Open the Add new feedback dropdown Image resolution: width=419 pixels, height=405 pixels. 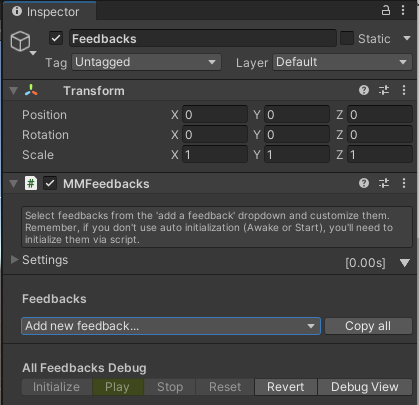pyautogui.click(x=171, y=326)
